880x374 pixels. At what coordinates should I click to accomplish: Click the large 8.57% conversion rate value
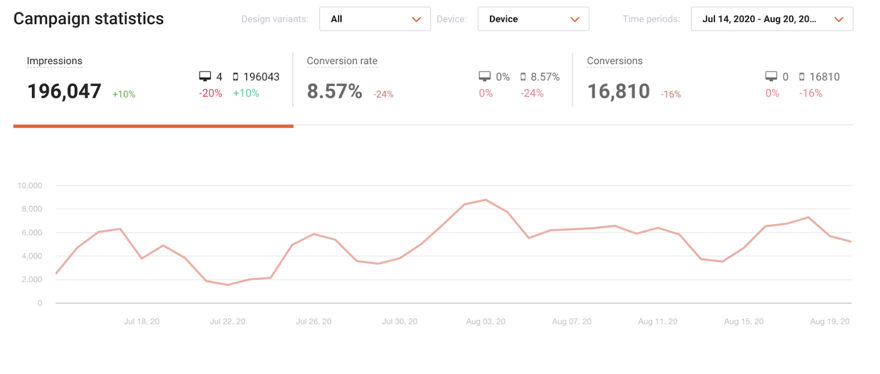(334, 92)
